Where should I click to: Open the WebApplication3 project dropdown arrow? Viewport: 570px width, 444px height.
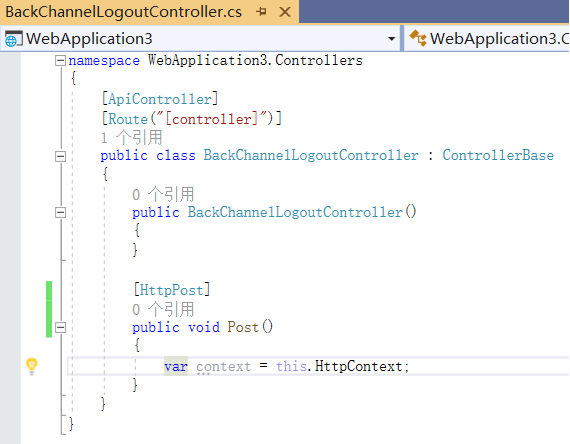[x=392, y=39]
